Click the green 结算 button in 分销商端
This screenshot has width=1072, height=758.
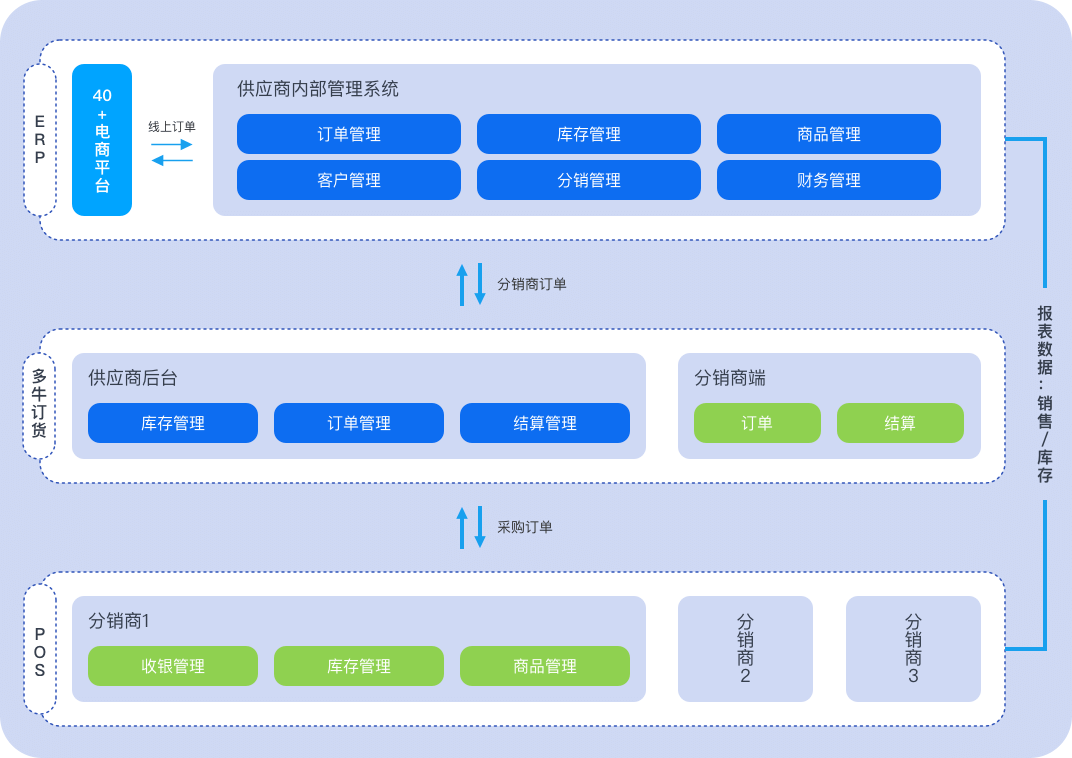coord(900,423)
